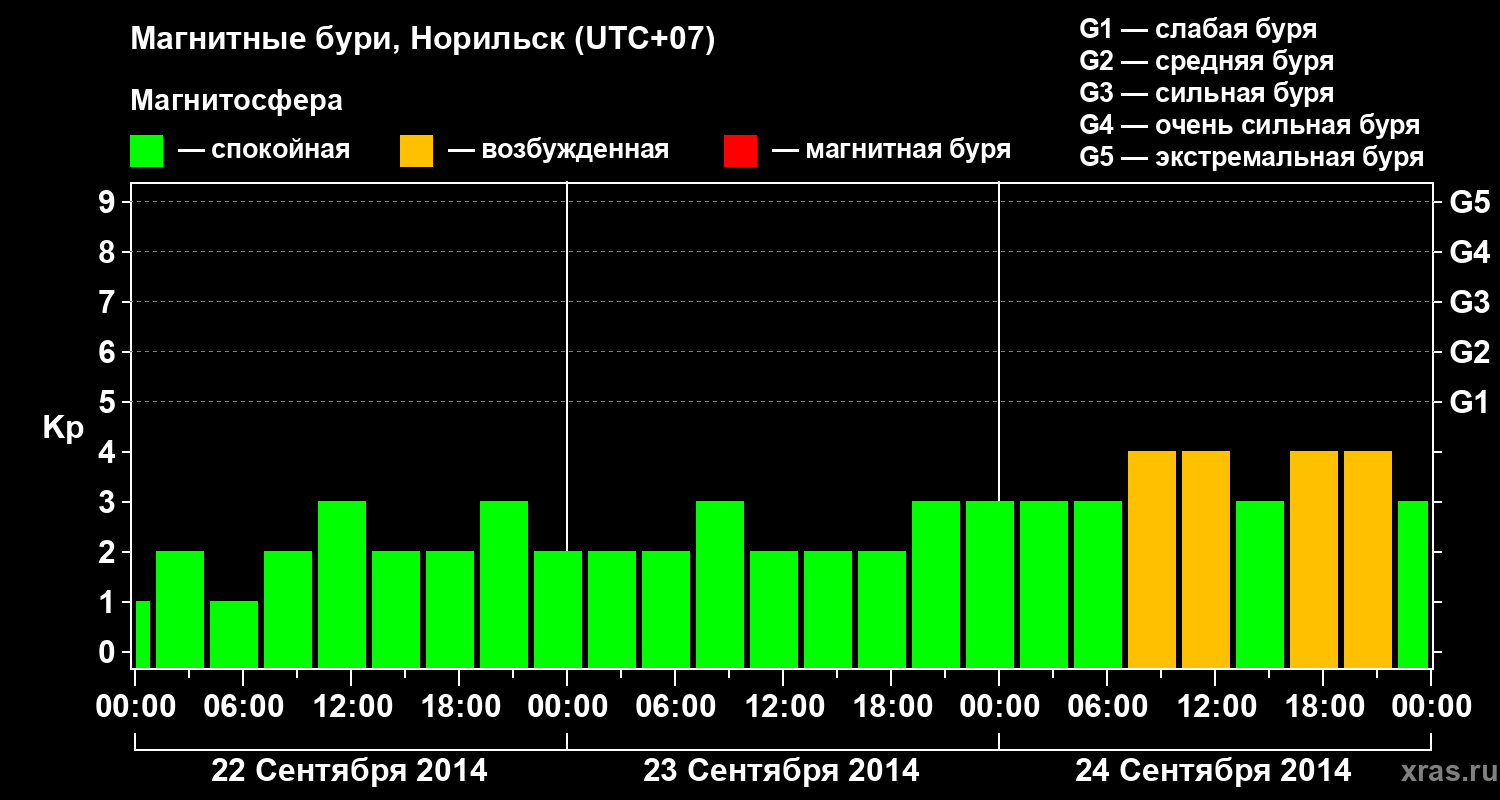Click the narrow Kp 1 bar starting 22 Сентября

click(142, 634)
